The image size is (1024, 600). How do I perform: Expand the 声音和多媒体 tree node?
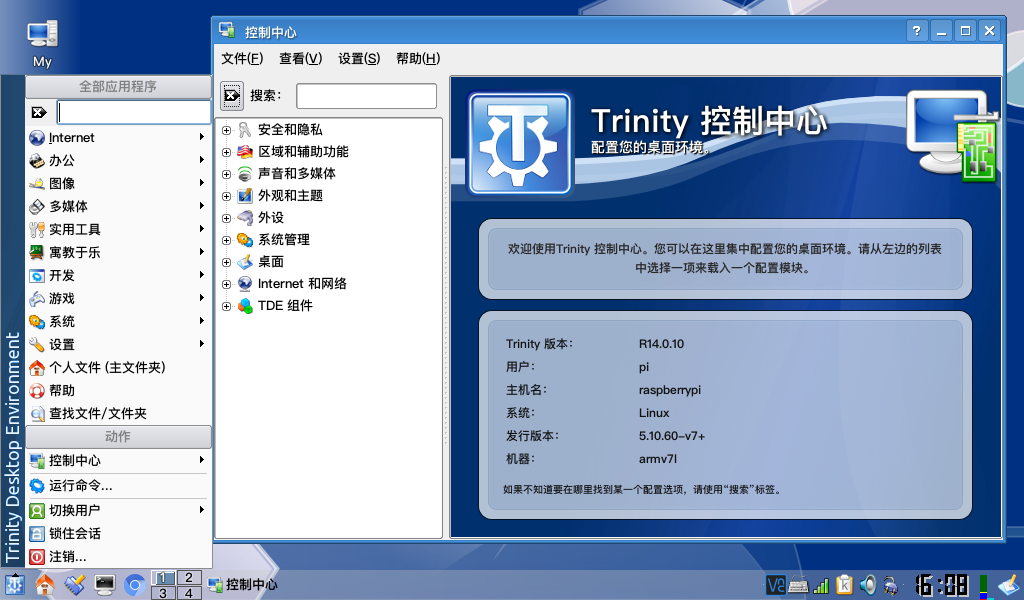pyautogui.click(x=227, y=174)
